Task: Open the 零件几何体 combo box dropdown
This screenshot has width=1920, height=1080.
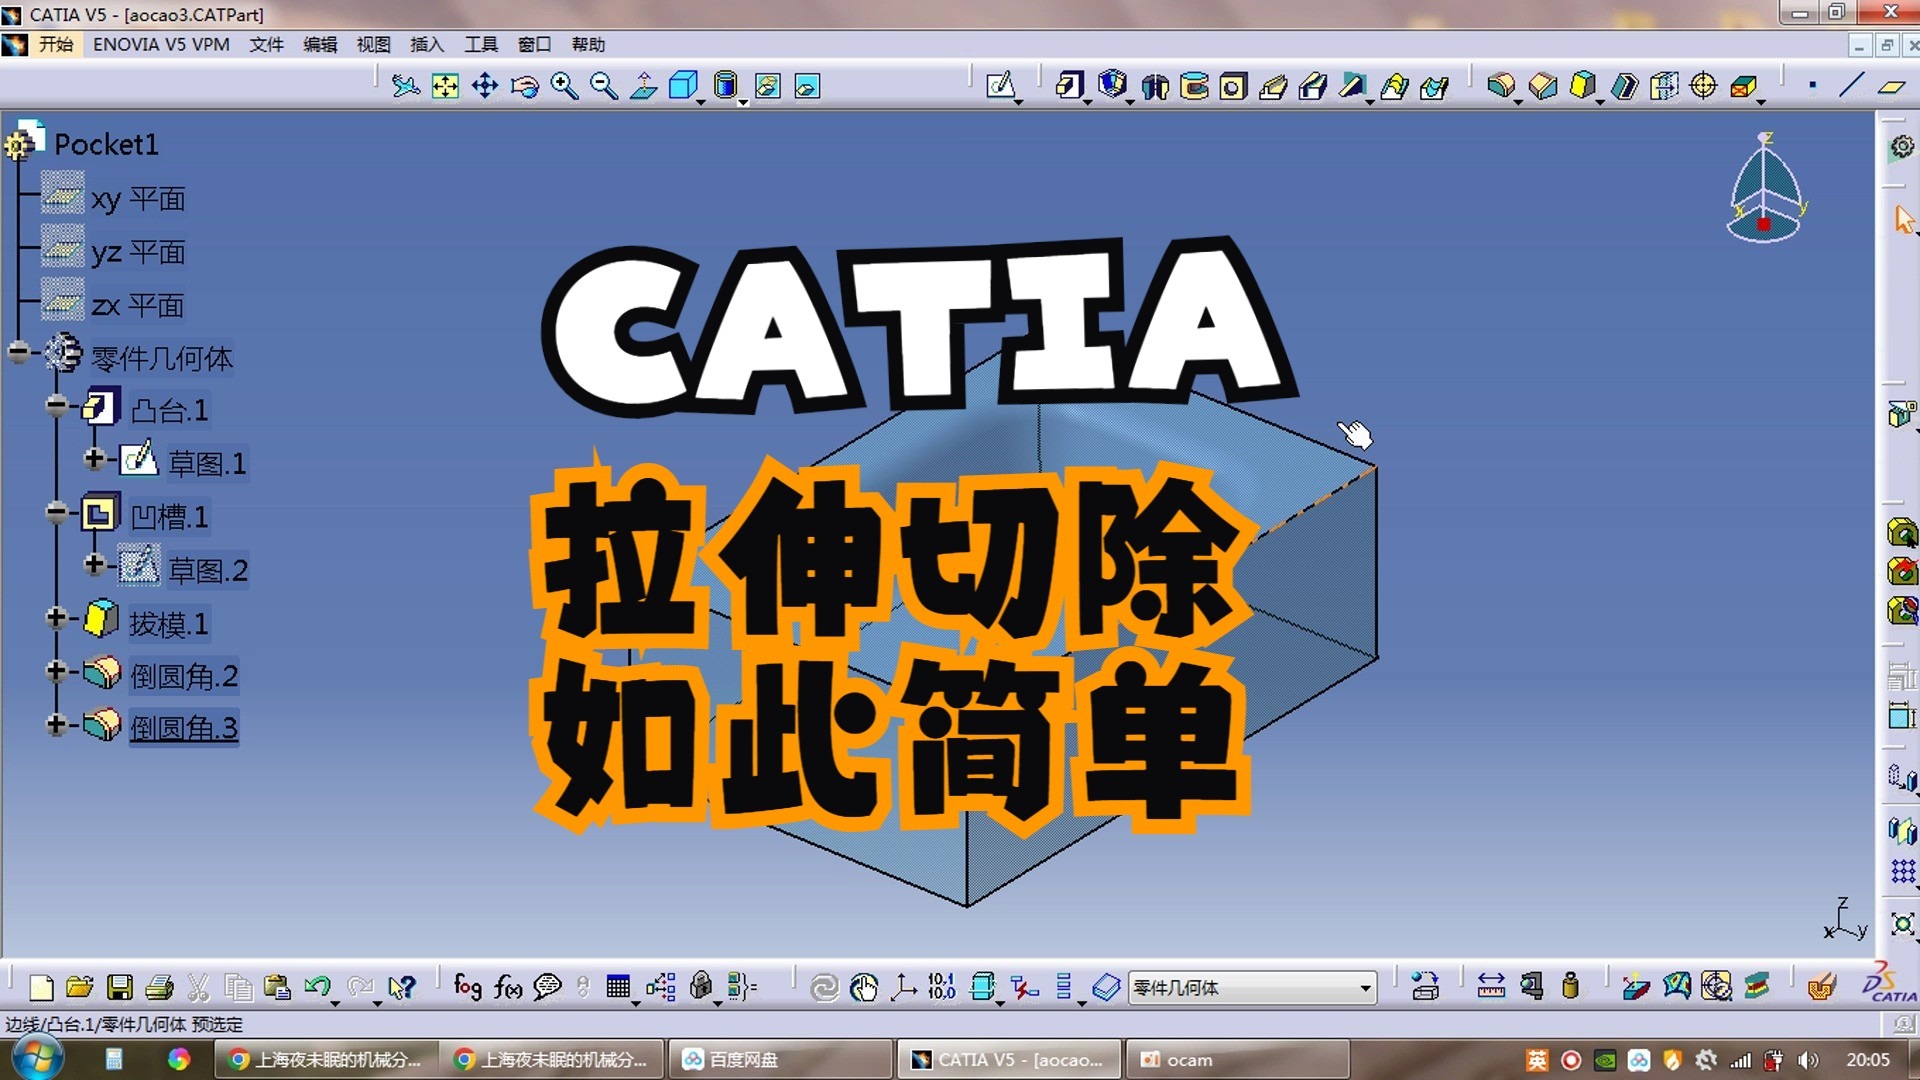Action: point(1365,988)
